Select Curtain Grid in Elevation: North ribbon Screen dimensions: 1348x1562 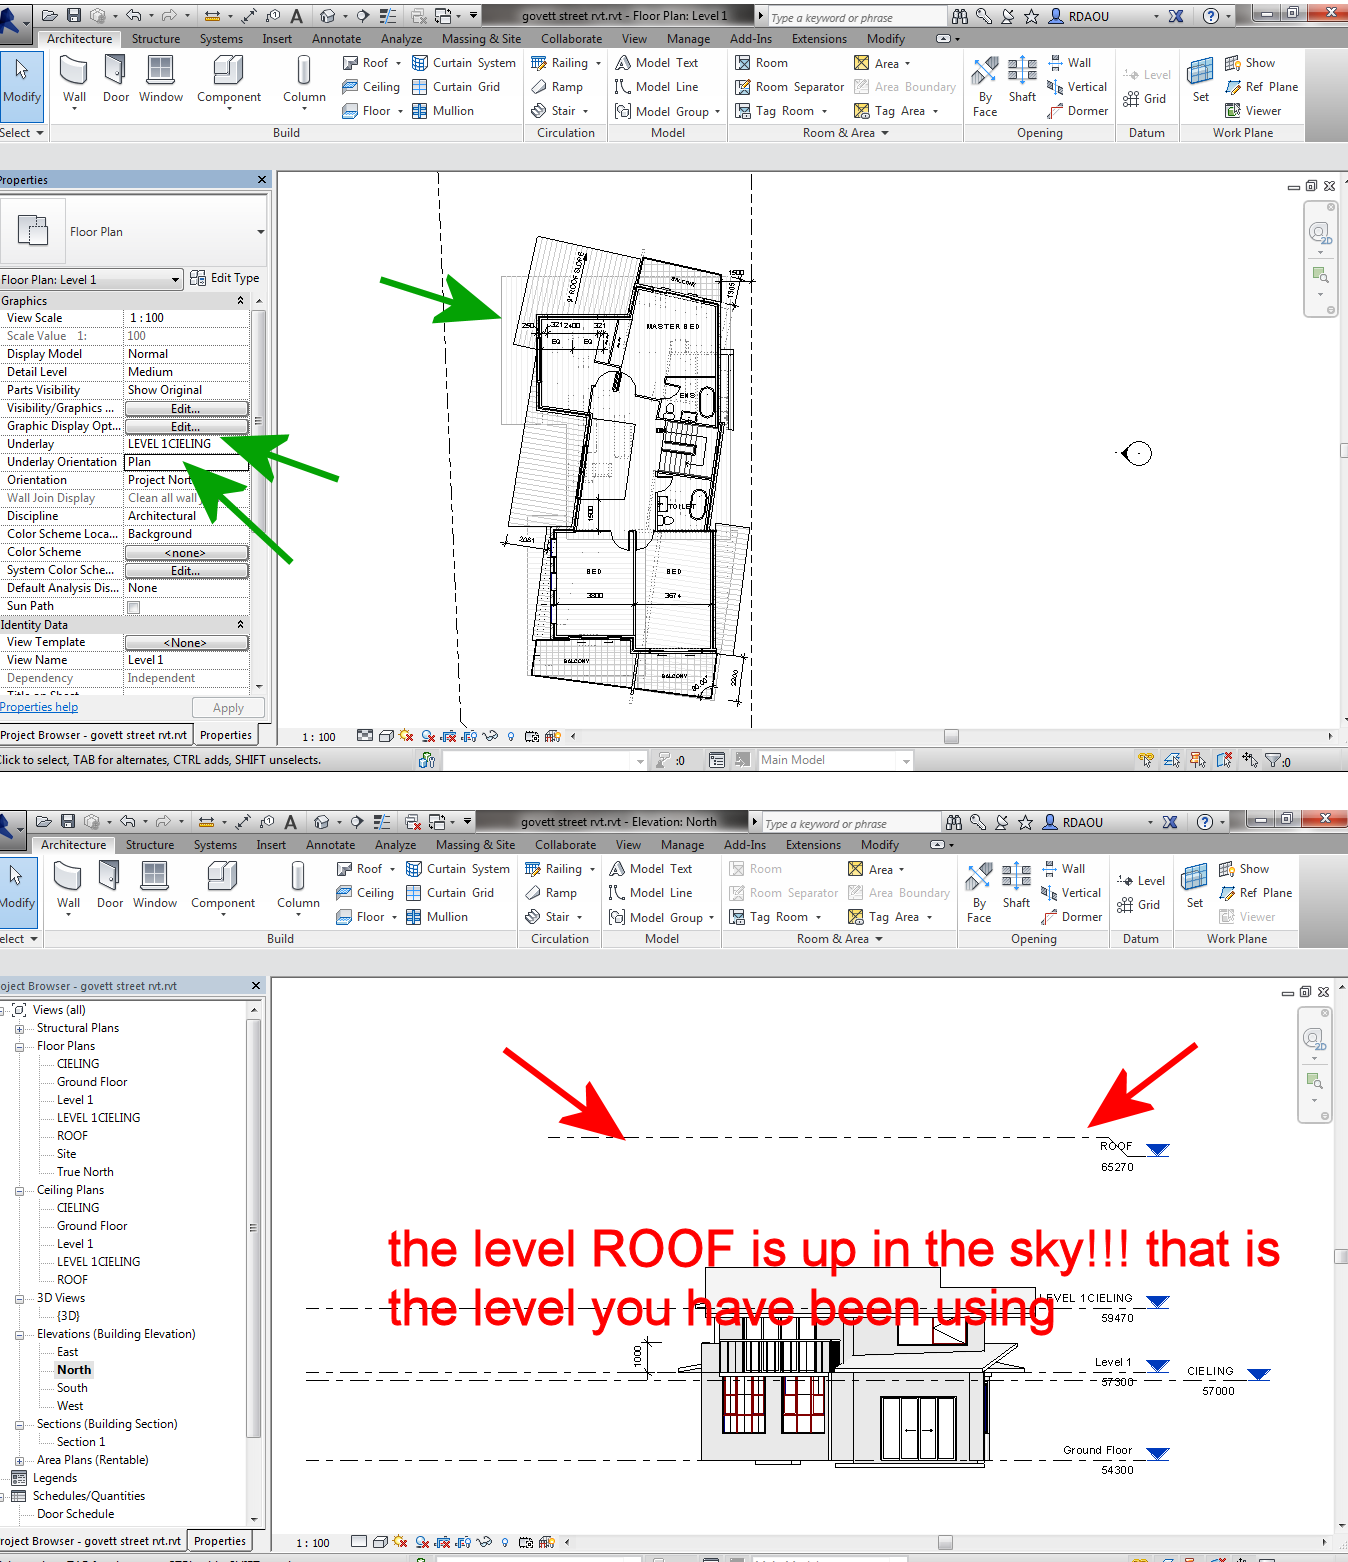click(x=450, y=893)
